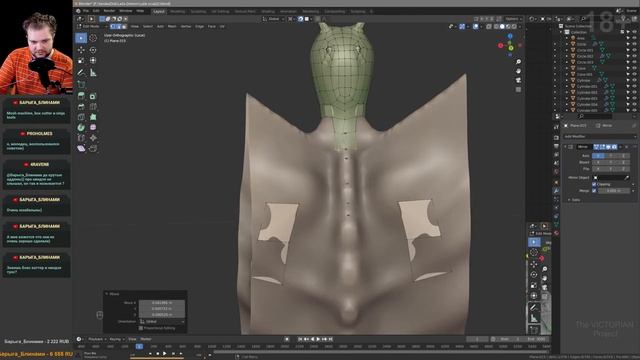Select the Annotate pencil tool

tap(81, 73)
